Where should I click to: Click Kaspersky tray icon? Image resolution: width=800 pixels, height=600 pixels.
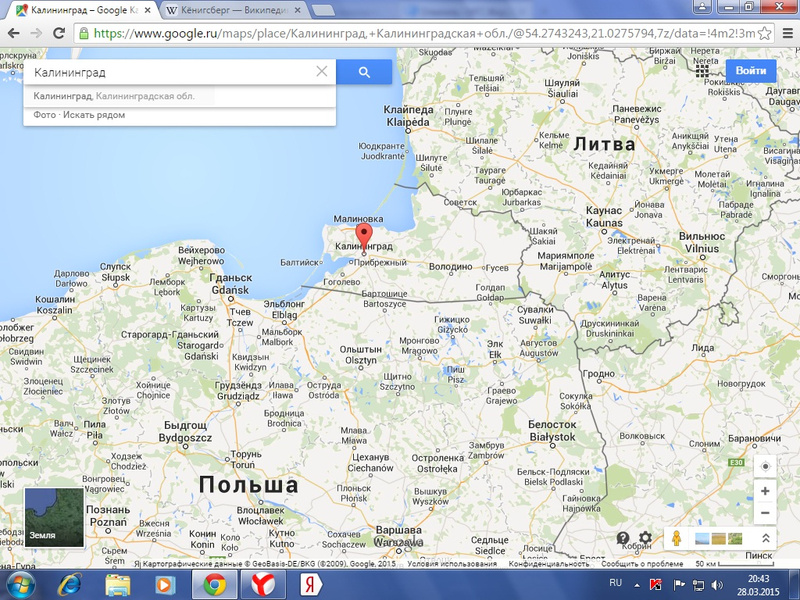click(656, 585)
